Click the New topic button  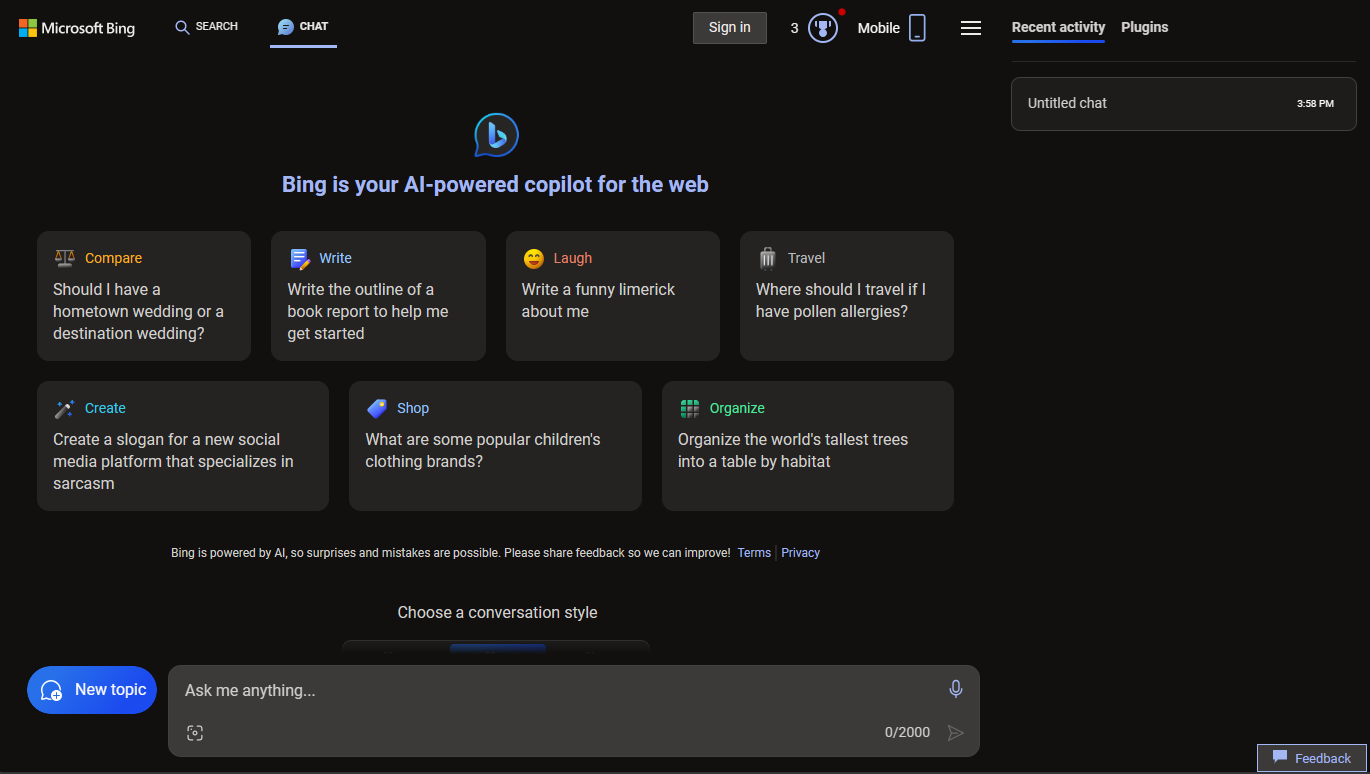point(92,690)
